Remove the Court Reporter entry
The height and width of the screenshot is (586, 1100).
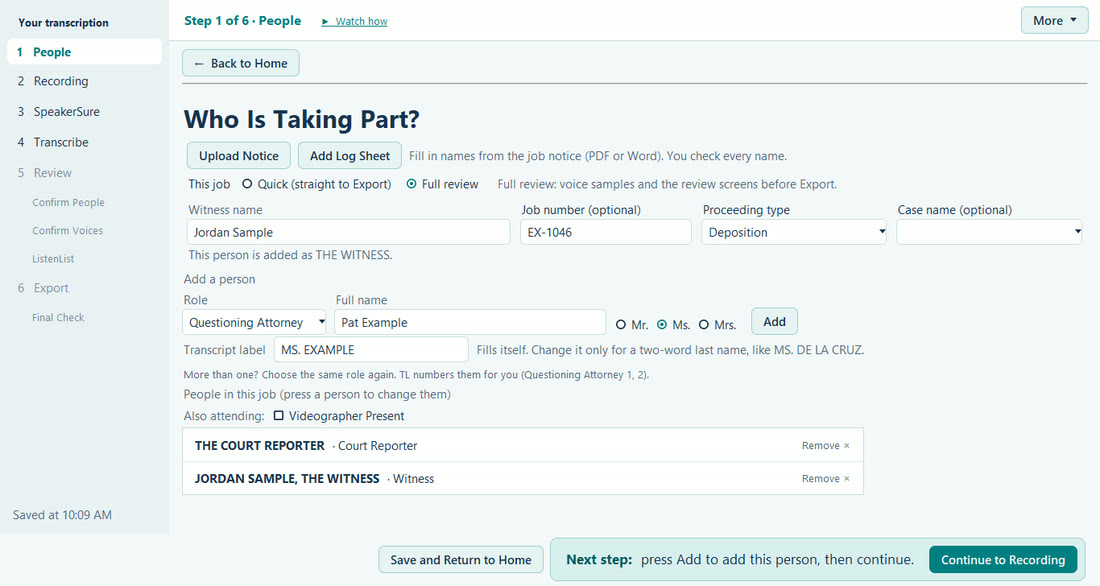tap(826, 446)
